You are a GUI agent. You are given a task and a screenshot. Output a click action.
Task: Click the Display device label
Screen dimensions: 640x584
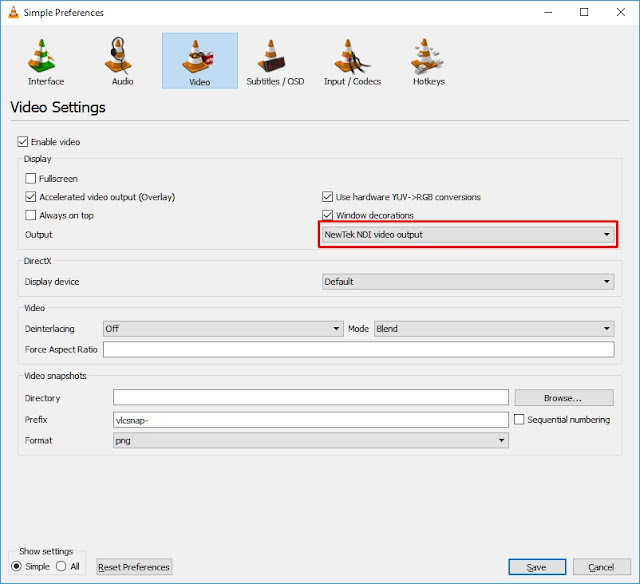click(x=52, y=282)
